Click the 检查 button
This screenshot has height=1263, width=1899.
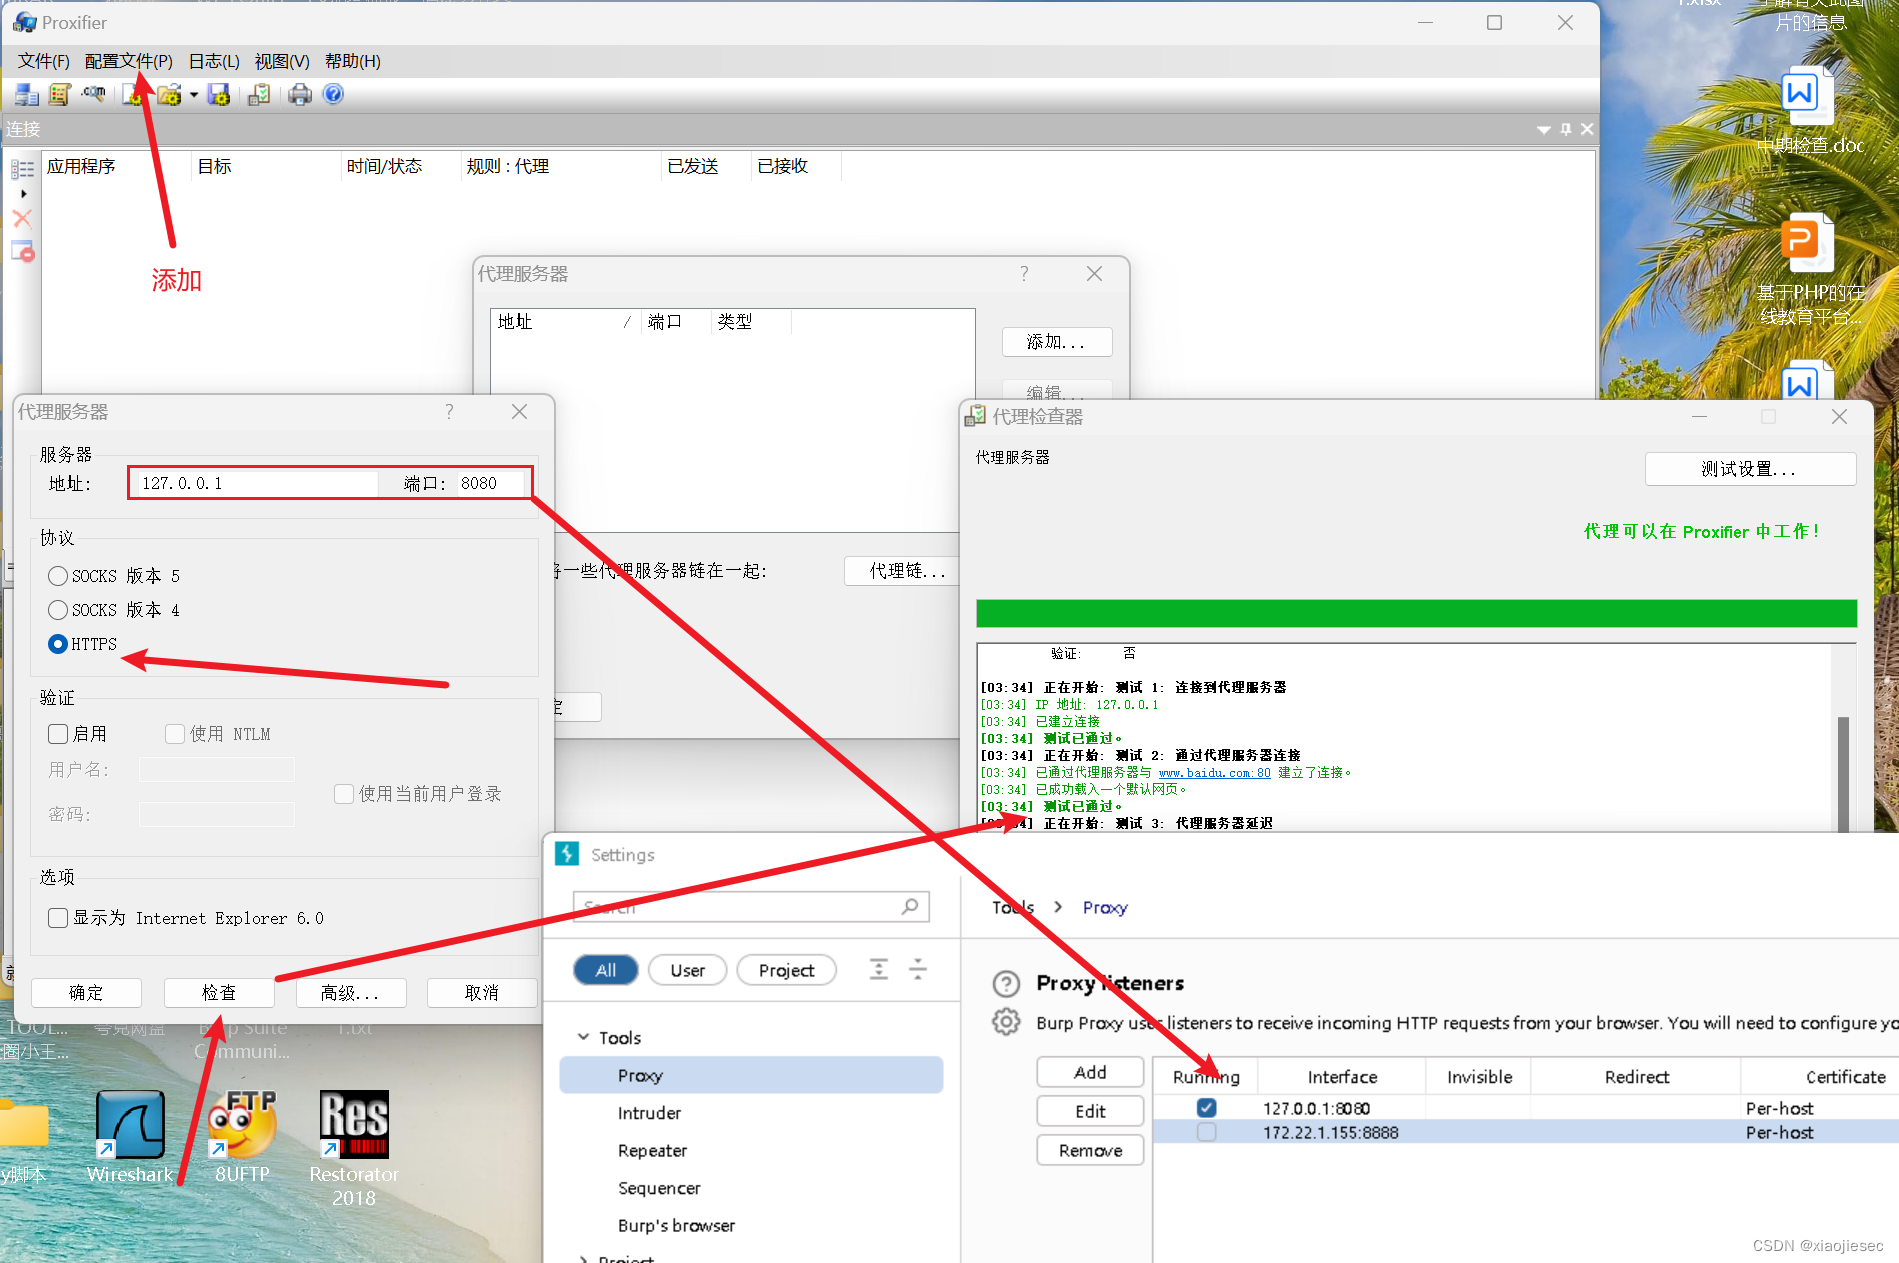pyautogui.click(x=219, y=992)
